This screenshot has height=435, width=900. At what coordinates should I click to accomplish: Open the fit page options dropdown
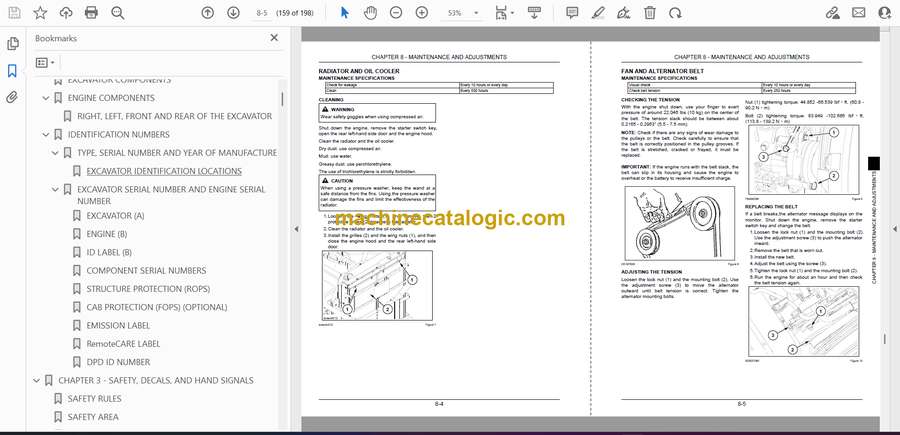coord(504,13)
